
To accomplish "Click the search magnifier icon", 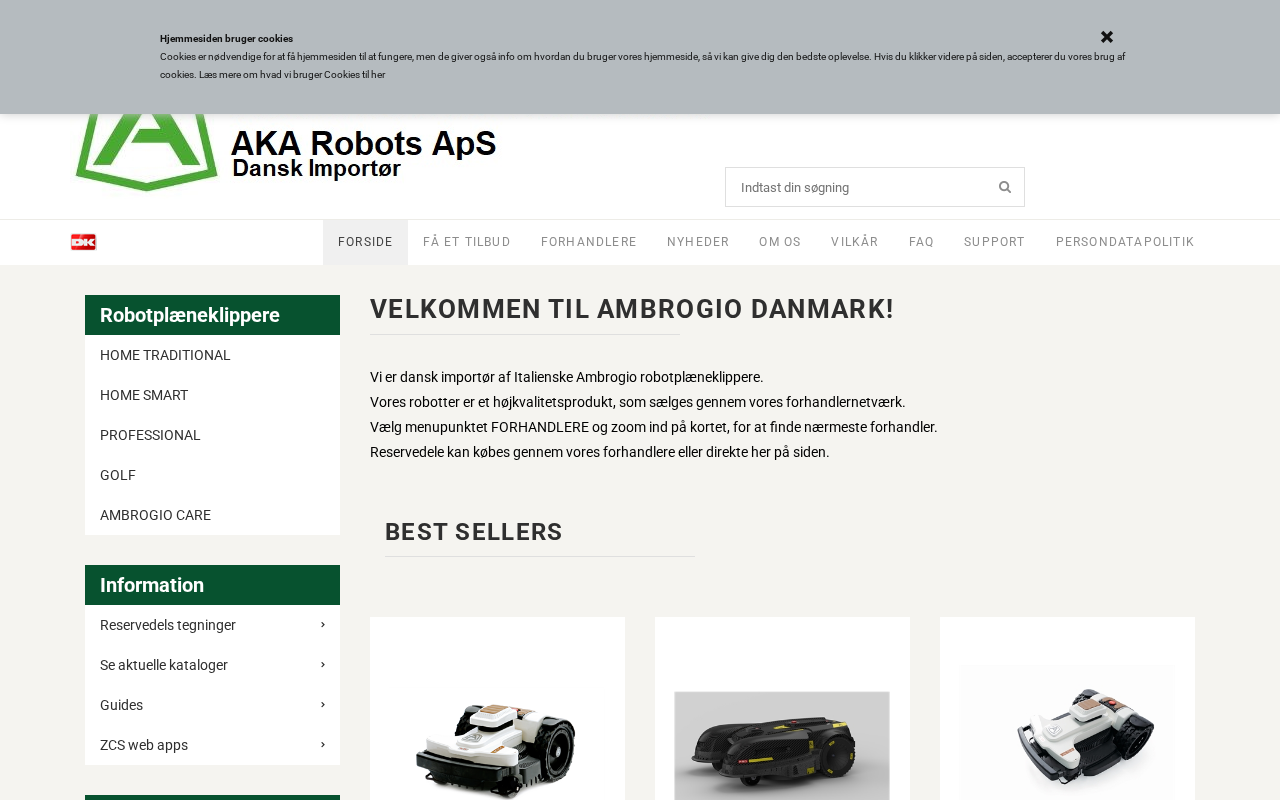I will (1005, 187).
